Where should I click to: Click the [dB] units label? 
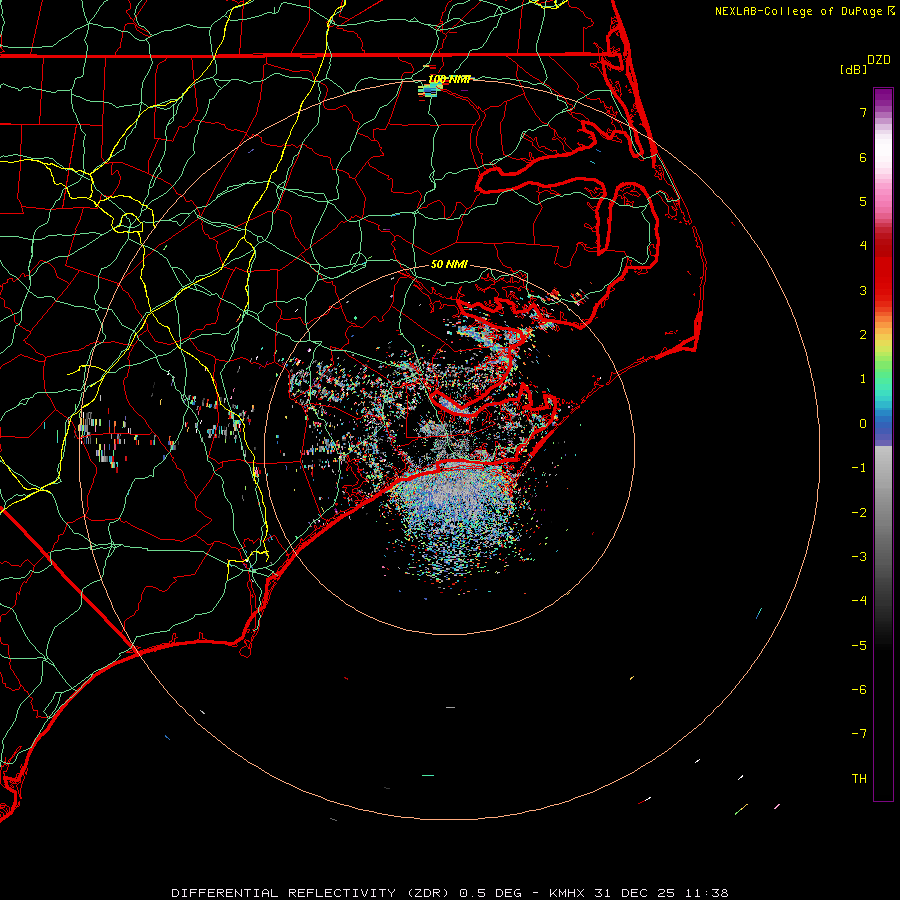click(x=853, y=69)
